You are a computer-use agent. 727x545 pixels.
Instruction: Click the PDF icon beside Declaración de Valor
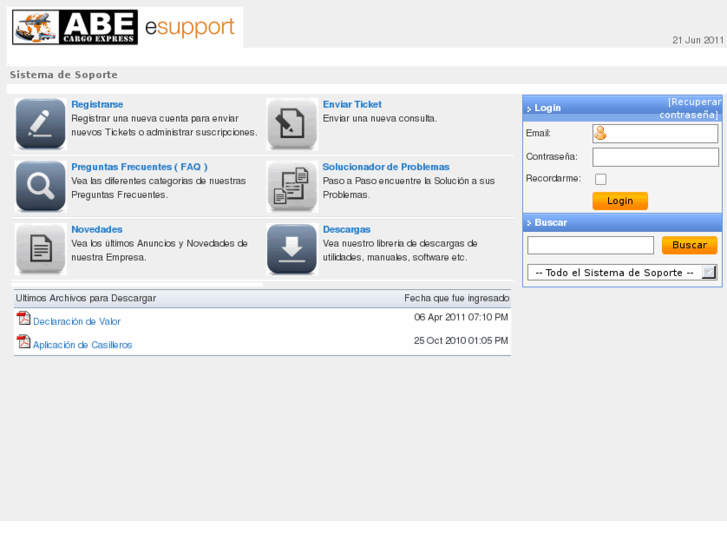point(24,318)
